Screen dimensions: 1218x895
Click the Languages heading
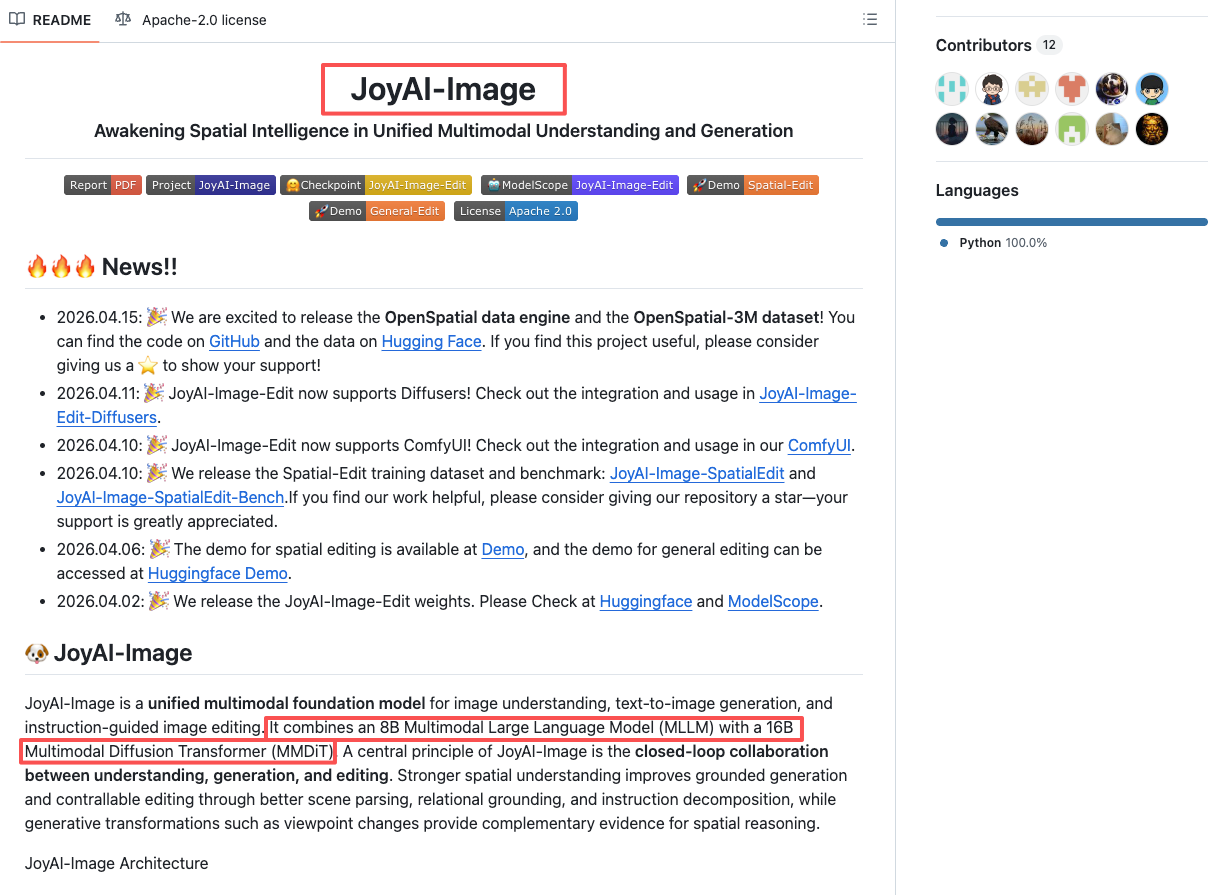tap(977, 190)
